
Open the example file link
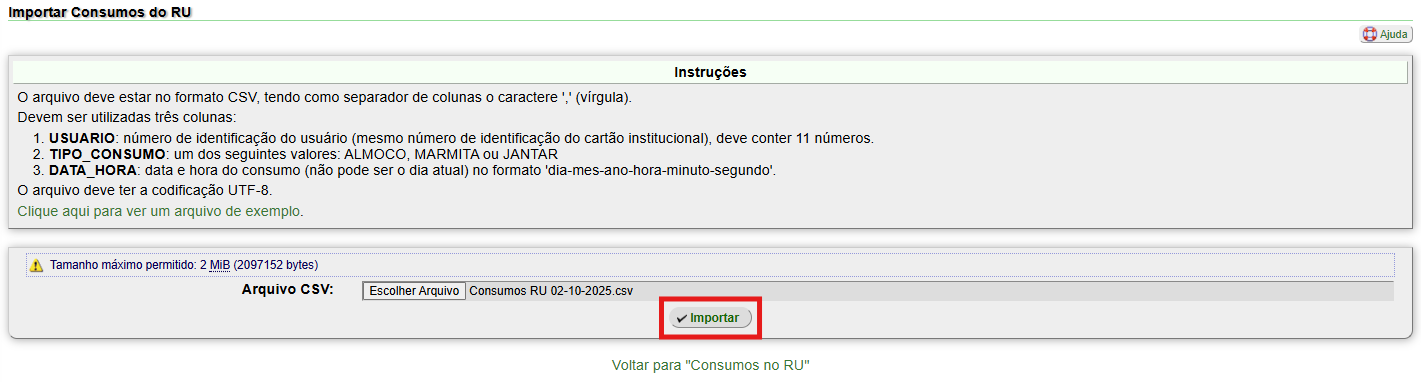[160, 211]
